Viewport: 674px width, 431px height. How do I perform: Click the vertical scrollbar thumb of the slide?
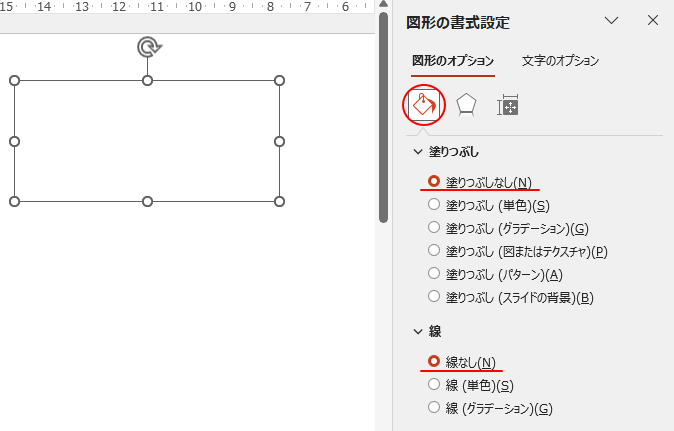[383, 117]
